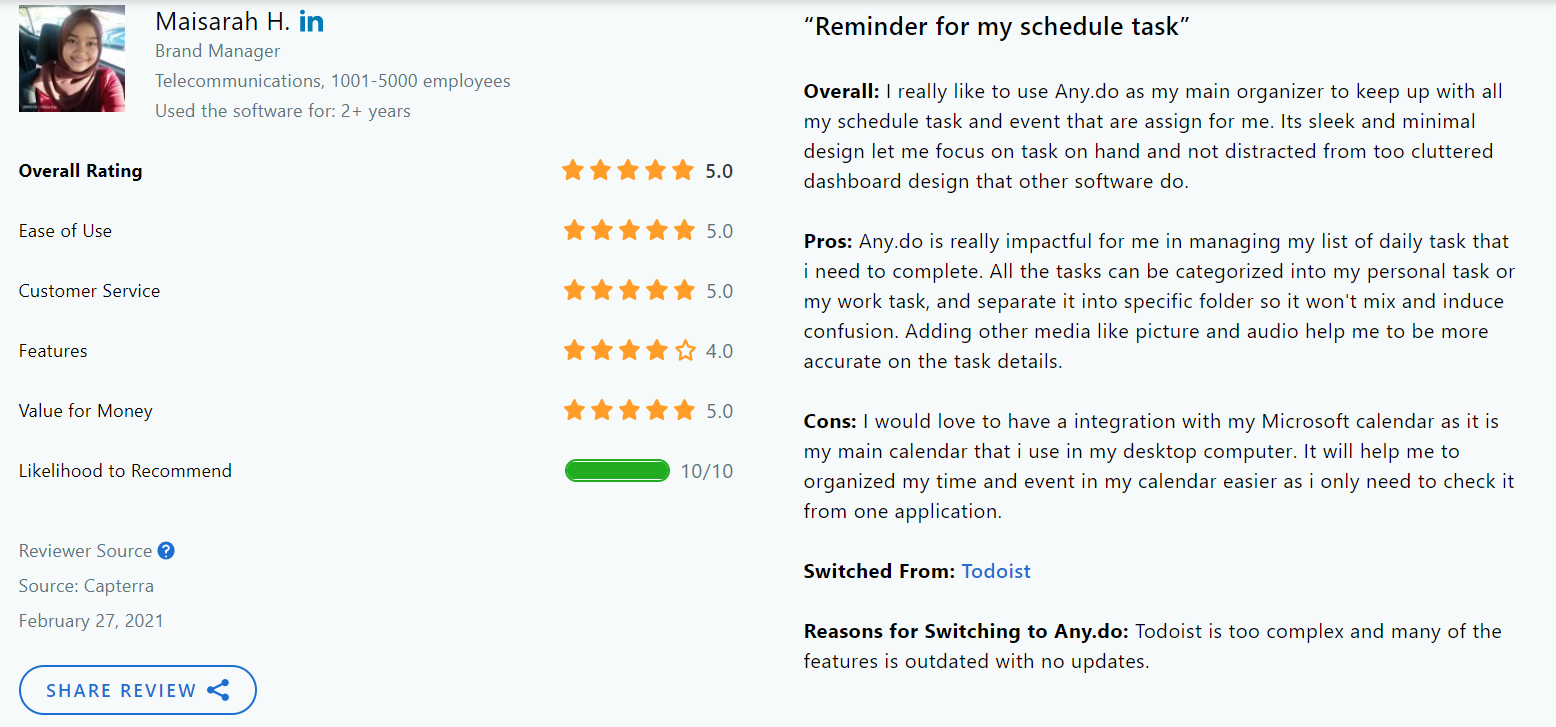Screen dimensions: 1556x727
Task: Select the first star in Ease of Use
Action: click(x=575, y=230)
